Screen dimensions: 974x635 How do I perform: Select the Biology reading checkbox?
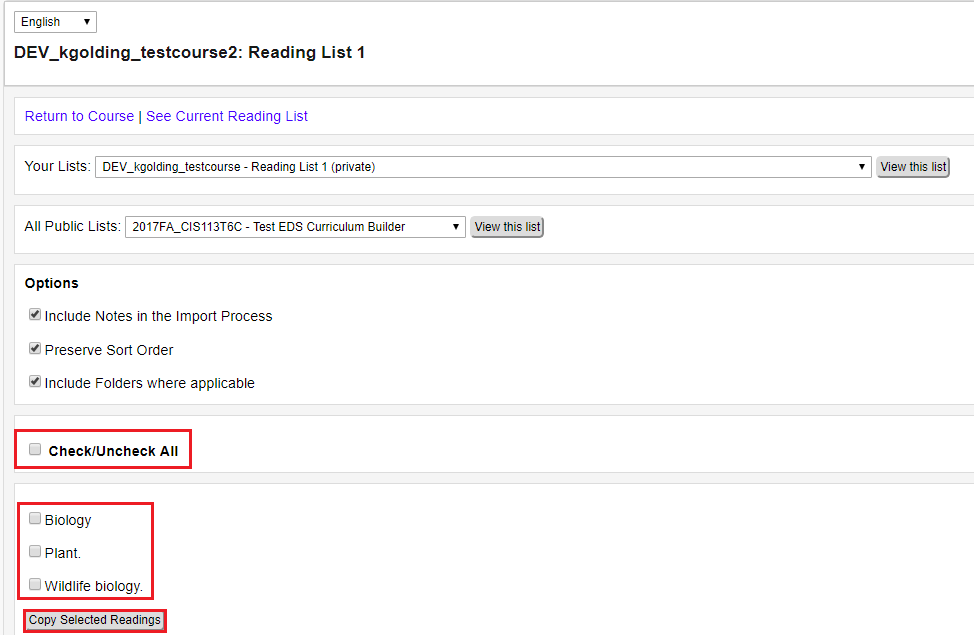[35, 518]
